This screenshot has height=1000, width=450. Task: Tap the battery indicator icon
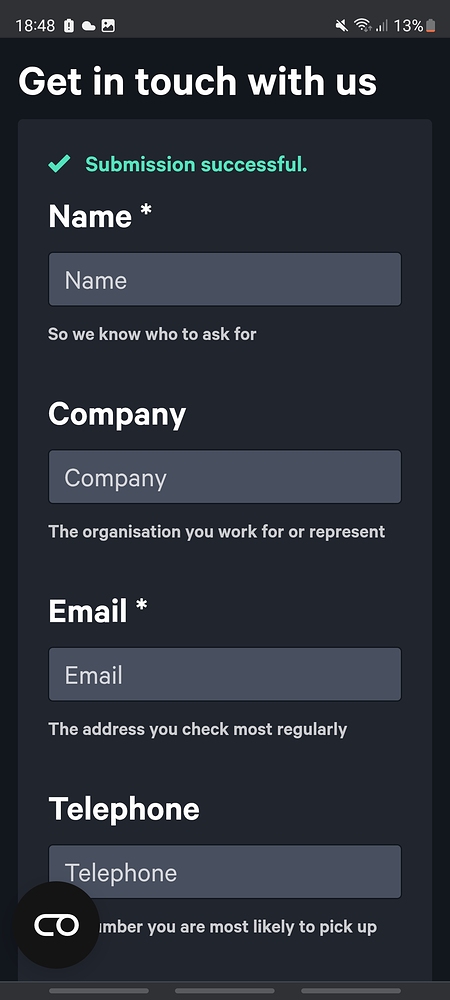(431, 26)
